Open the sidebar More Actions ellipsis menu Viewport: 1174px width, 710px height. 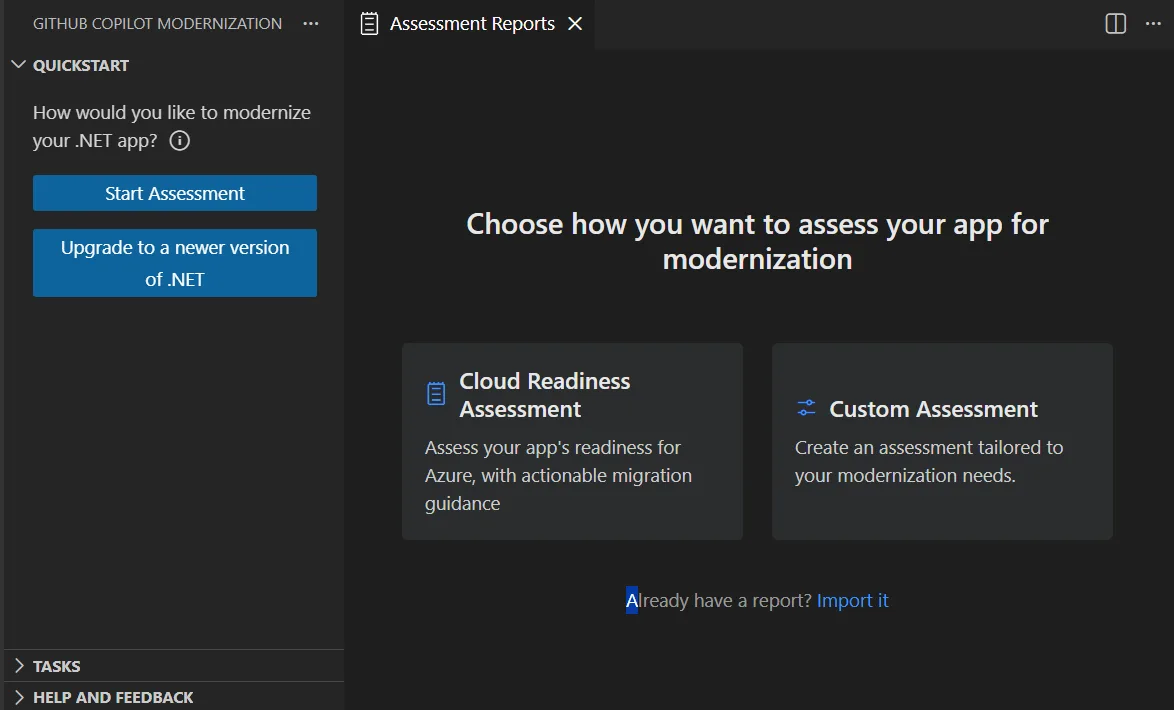coord(310,23)
